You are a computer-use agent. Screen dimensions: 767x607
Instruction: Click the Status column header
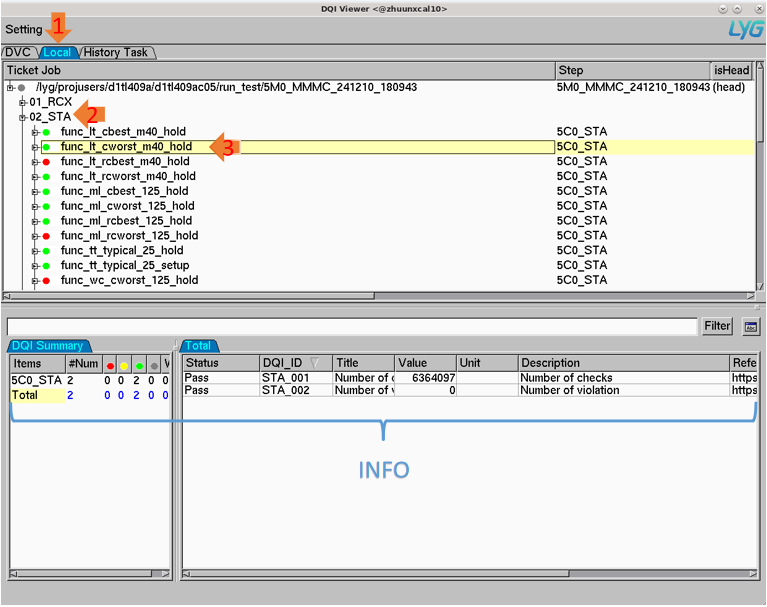click(221, 363)
